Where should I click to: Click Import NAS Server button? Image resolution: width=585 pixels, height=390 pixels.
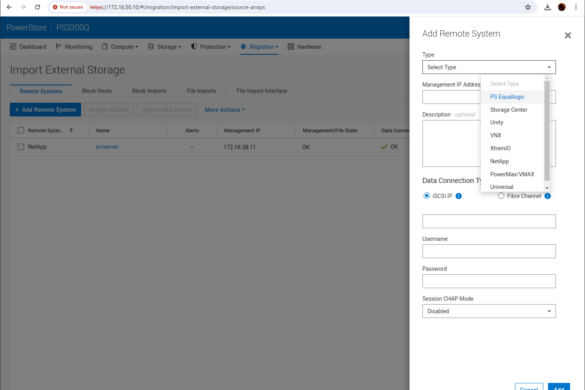pyautogui.click(x=166, y=110)
